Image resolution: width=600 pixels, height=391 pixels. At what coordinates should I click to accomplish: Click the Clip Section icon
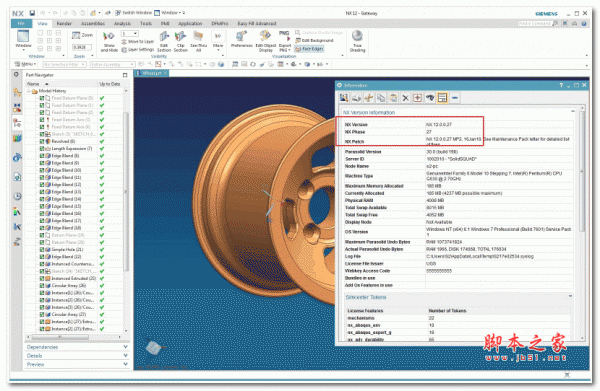point(181,42)
